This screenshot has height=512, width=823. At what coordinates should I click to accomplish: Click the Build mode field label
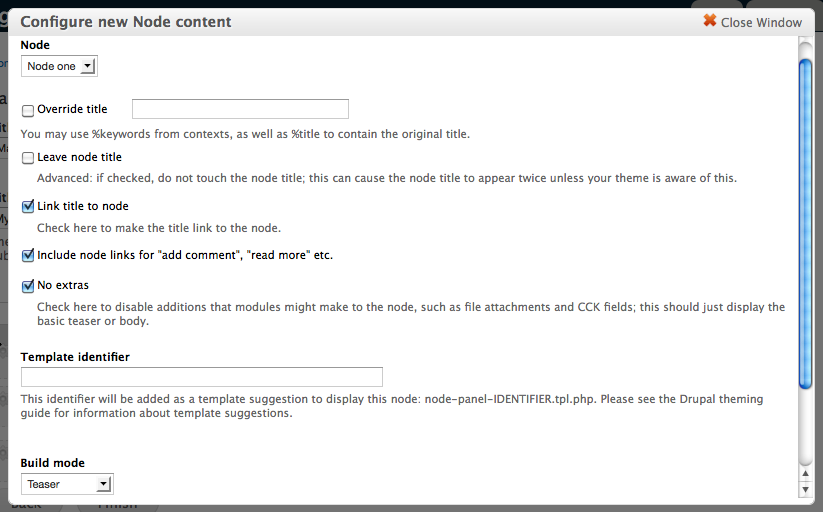point(52,463)
